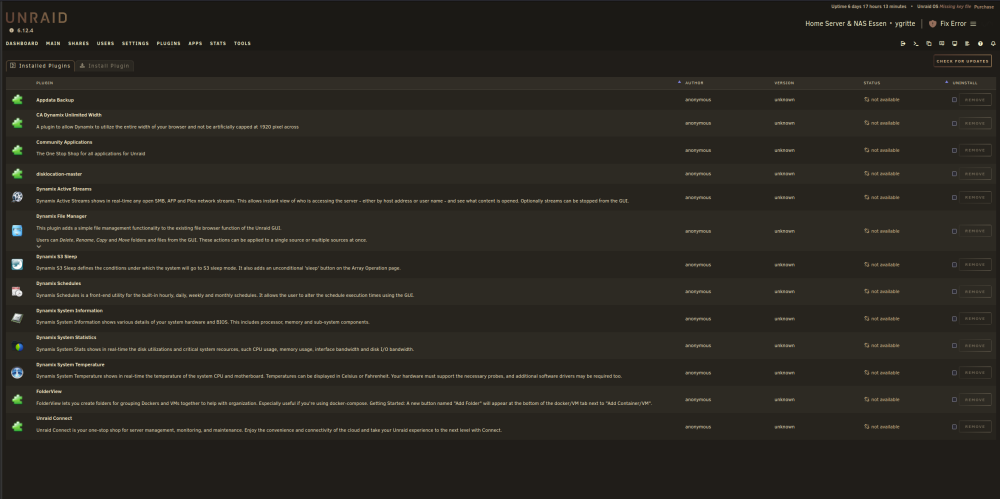Tick uninstall checkbox for Community Applications
Viewport: 1000px width, 499px height.
(954, 151)
